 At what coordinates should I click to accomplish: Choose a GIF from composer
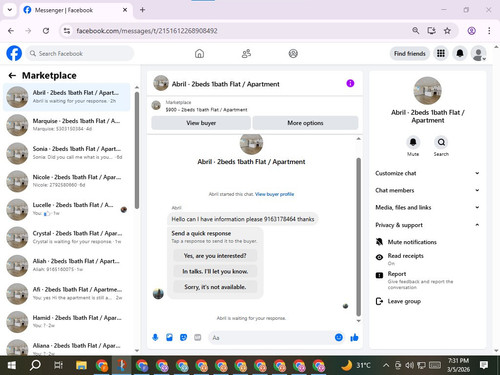pyautogui.click(x=198, y=338)
